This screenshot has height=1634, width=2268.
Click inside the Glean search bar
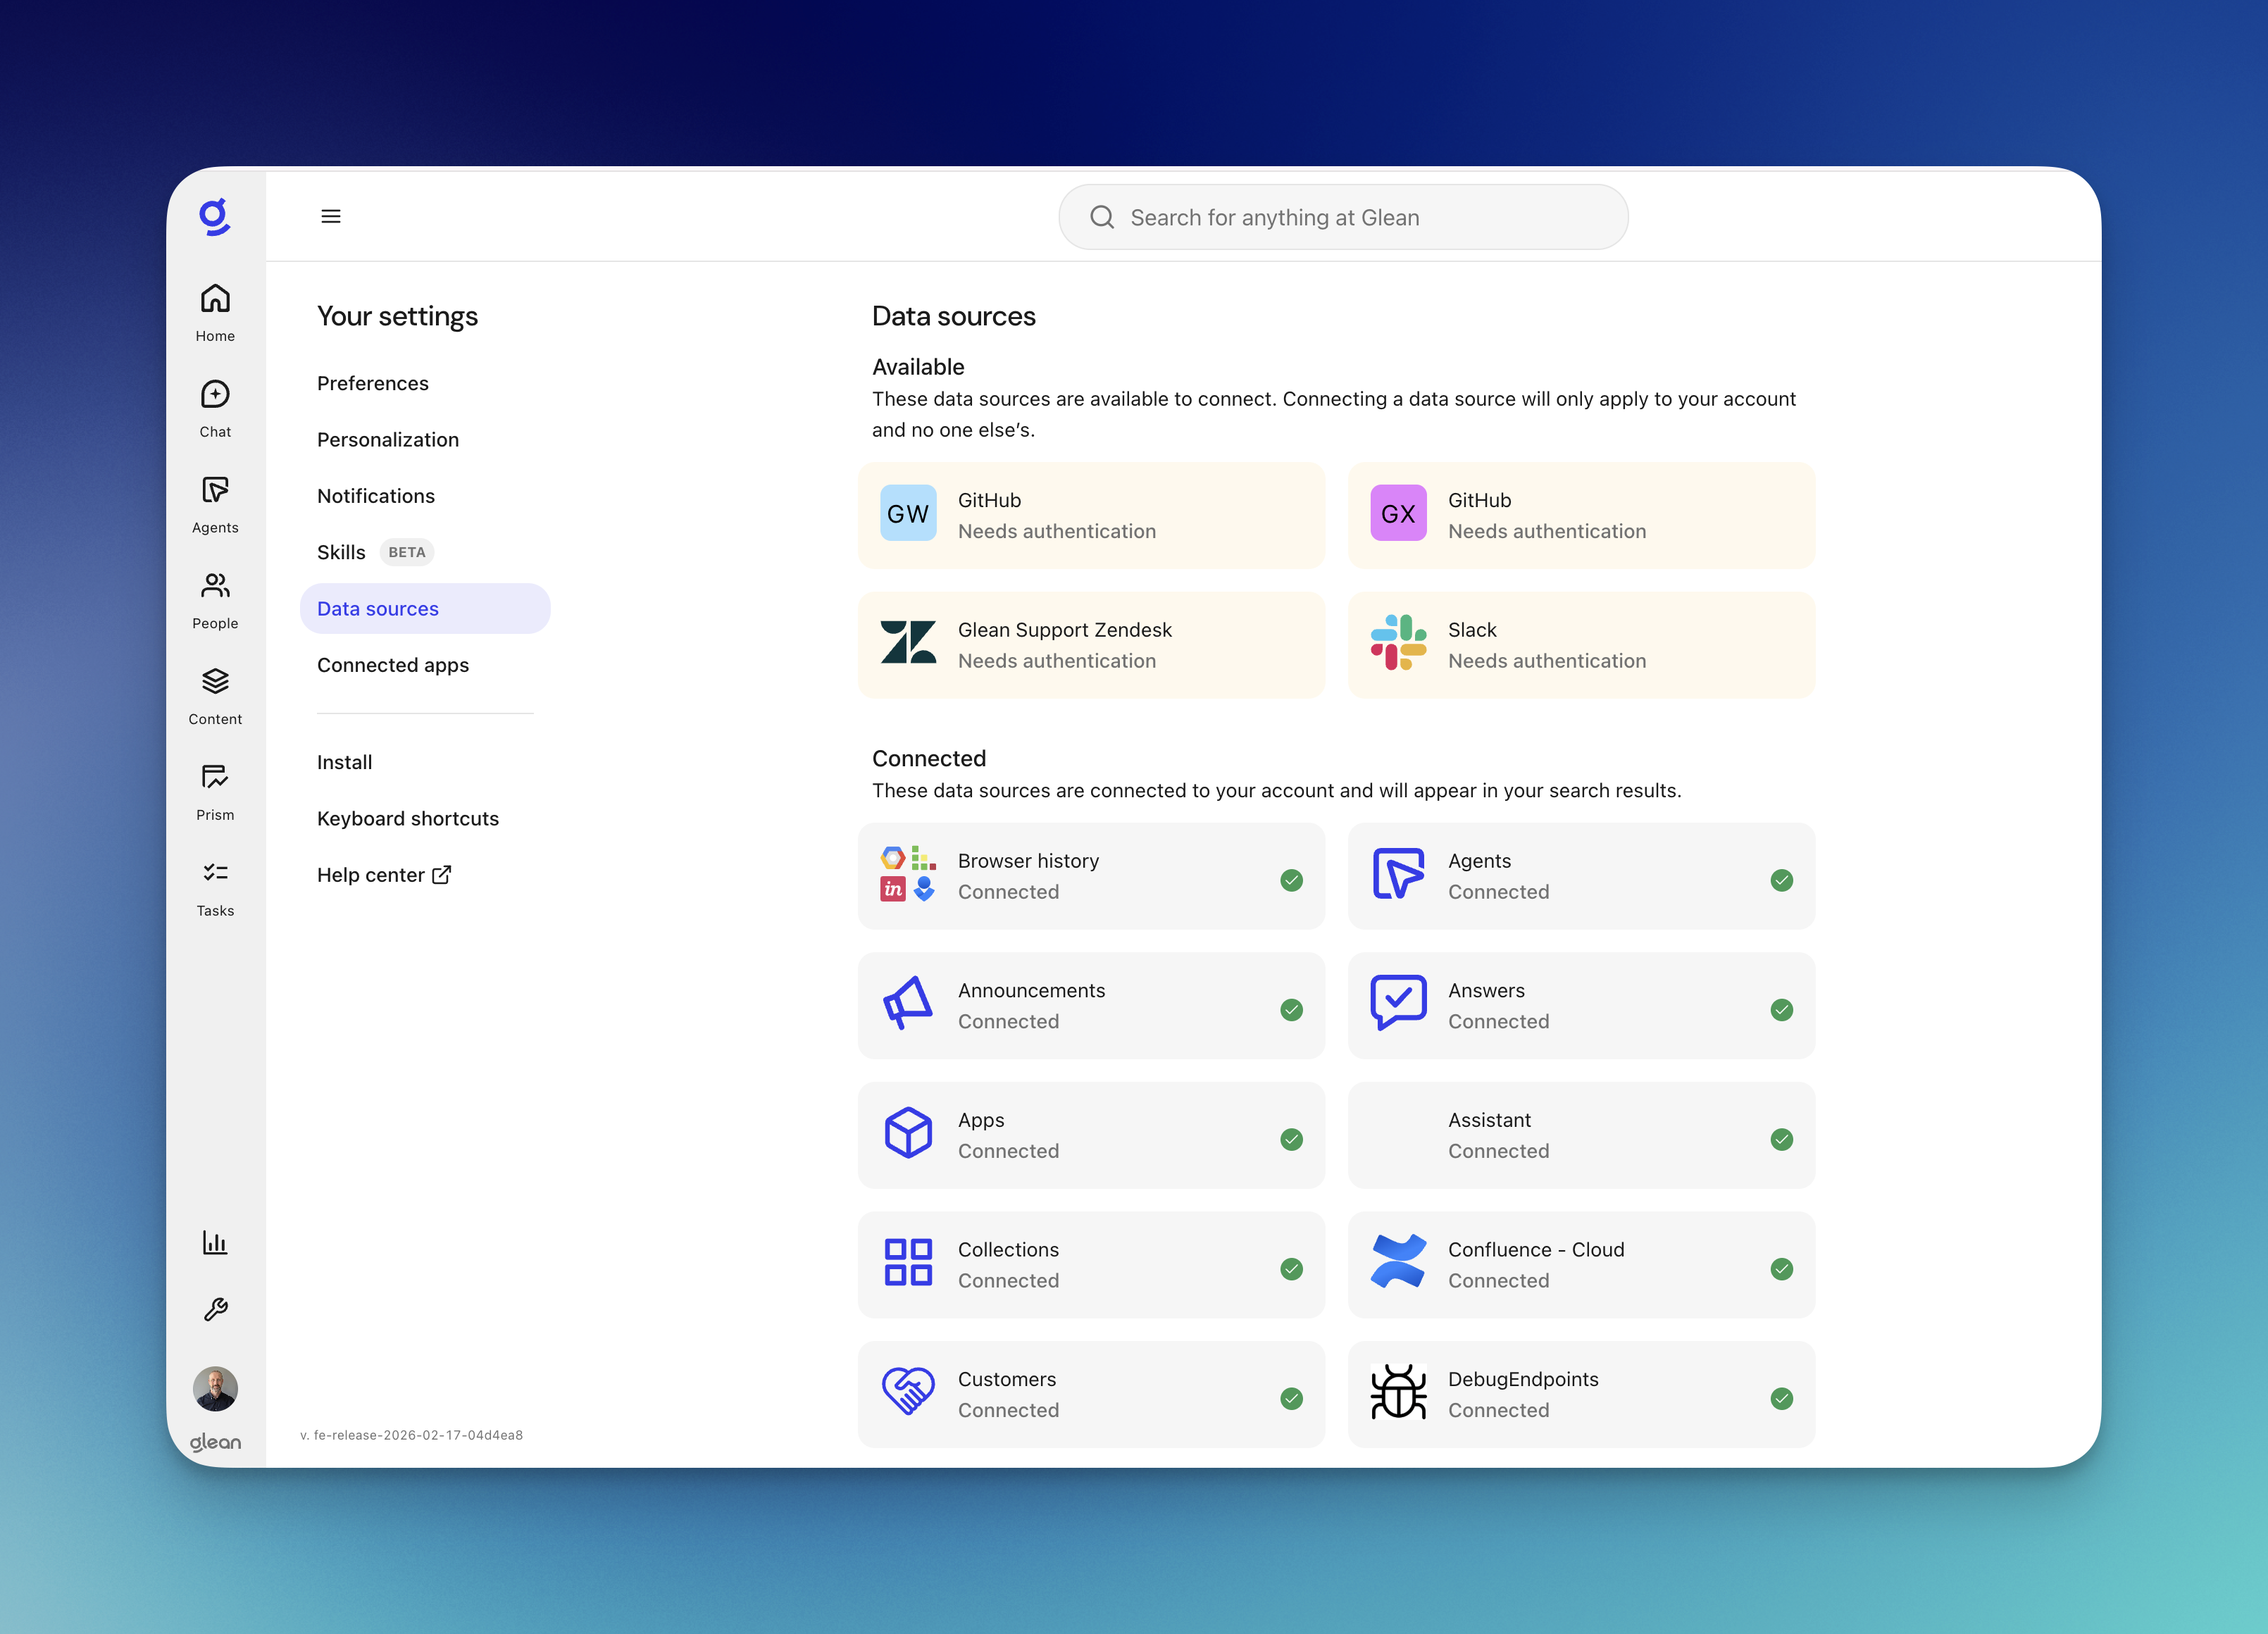[1343, 217]
